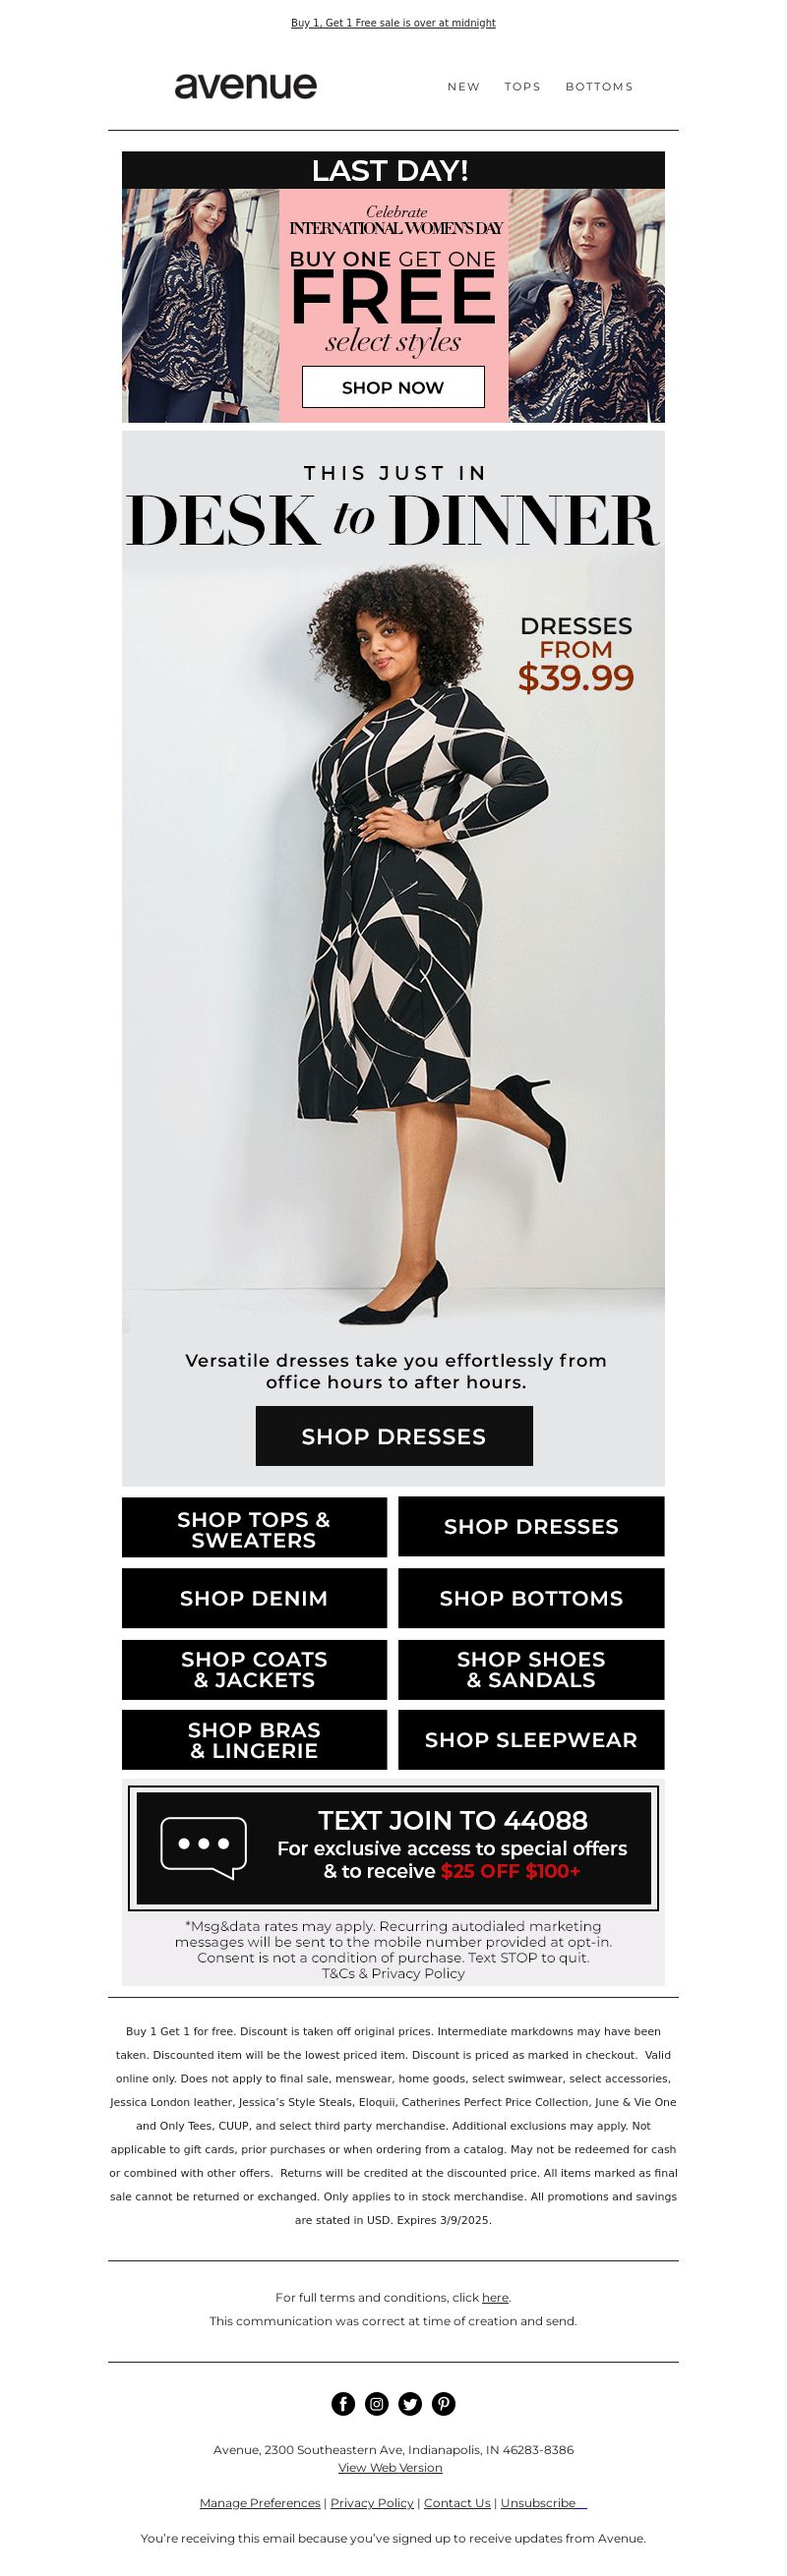Open Avenue's Facebook page icon
The width and height of the screenshot is (787, 2576).
[343, 2403]
